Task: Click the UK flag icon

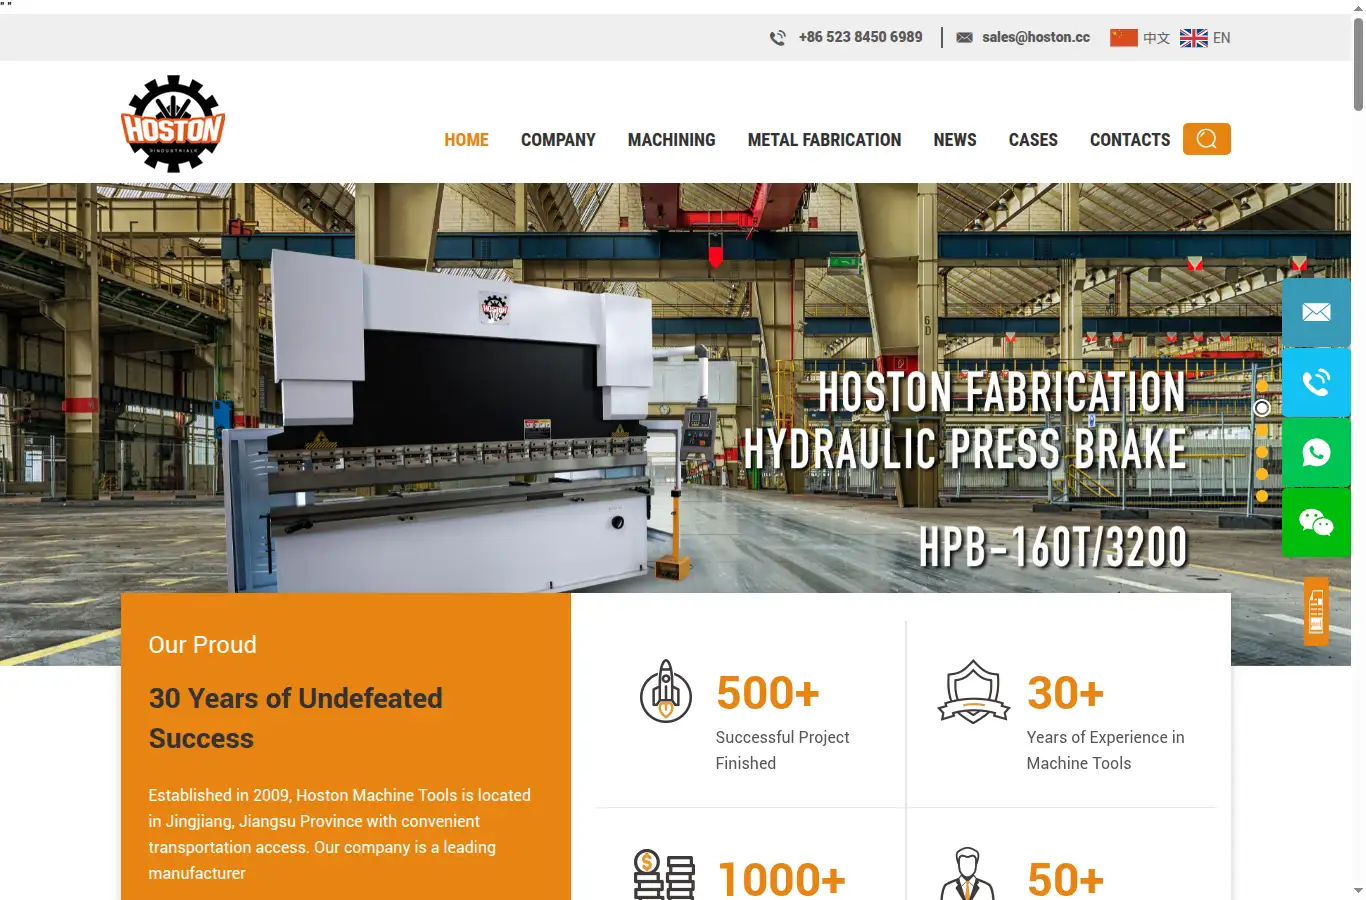Action: [x=1194, y=38]
